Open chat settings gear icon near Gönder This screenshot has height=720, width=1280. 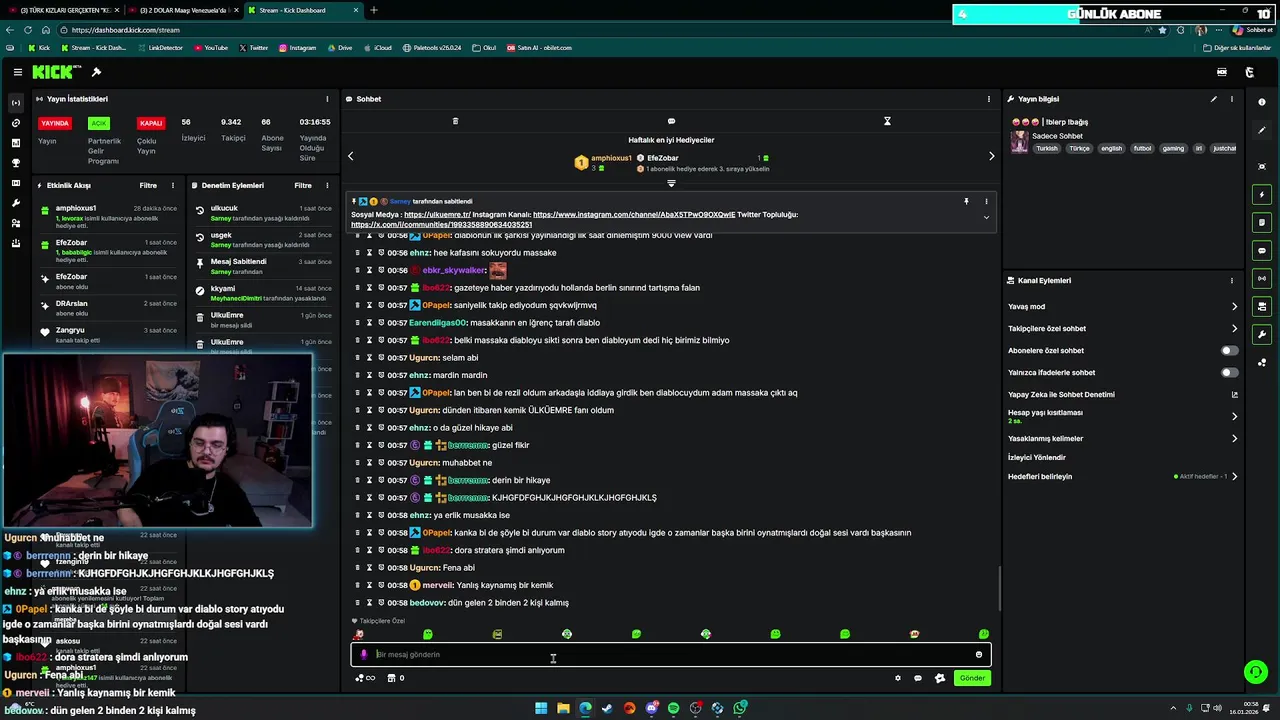pos(897,678)
